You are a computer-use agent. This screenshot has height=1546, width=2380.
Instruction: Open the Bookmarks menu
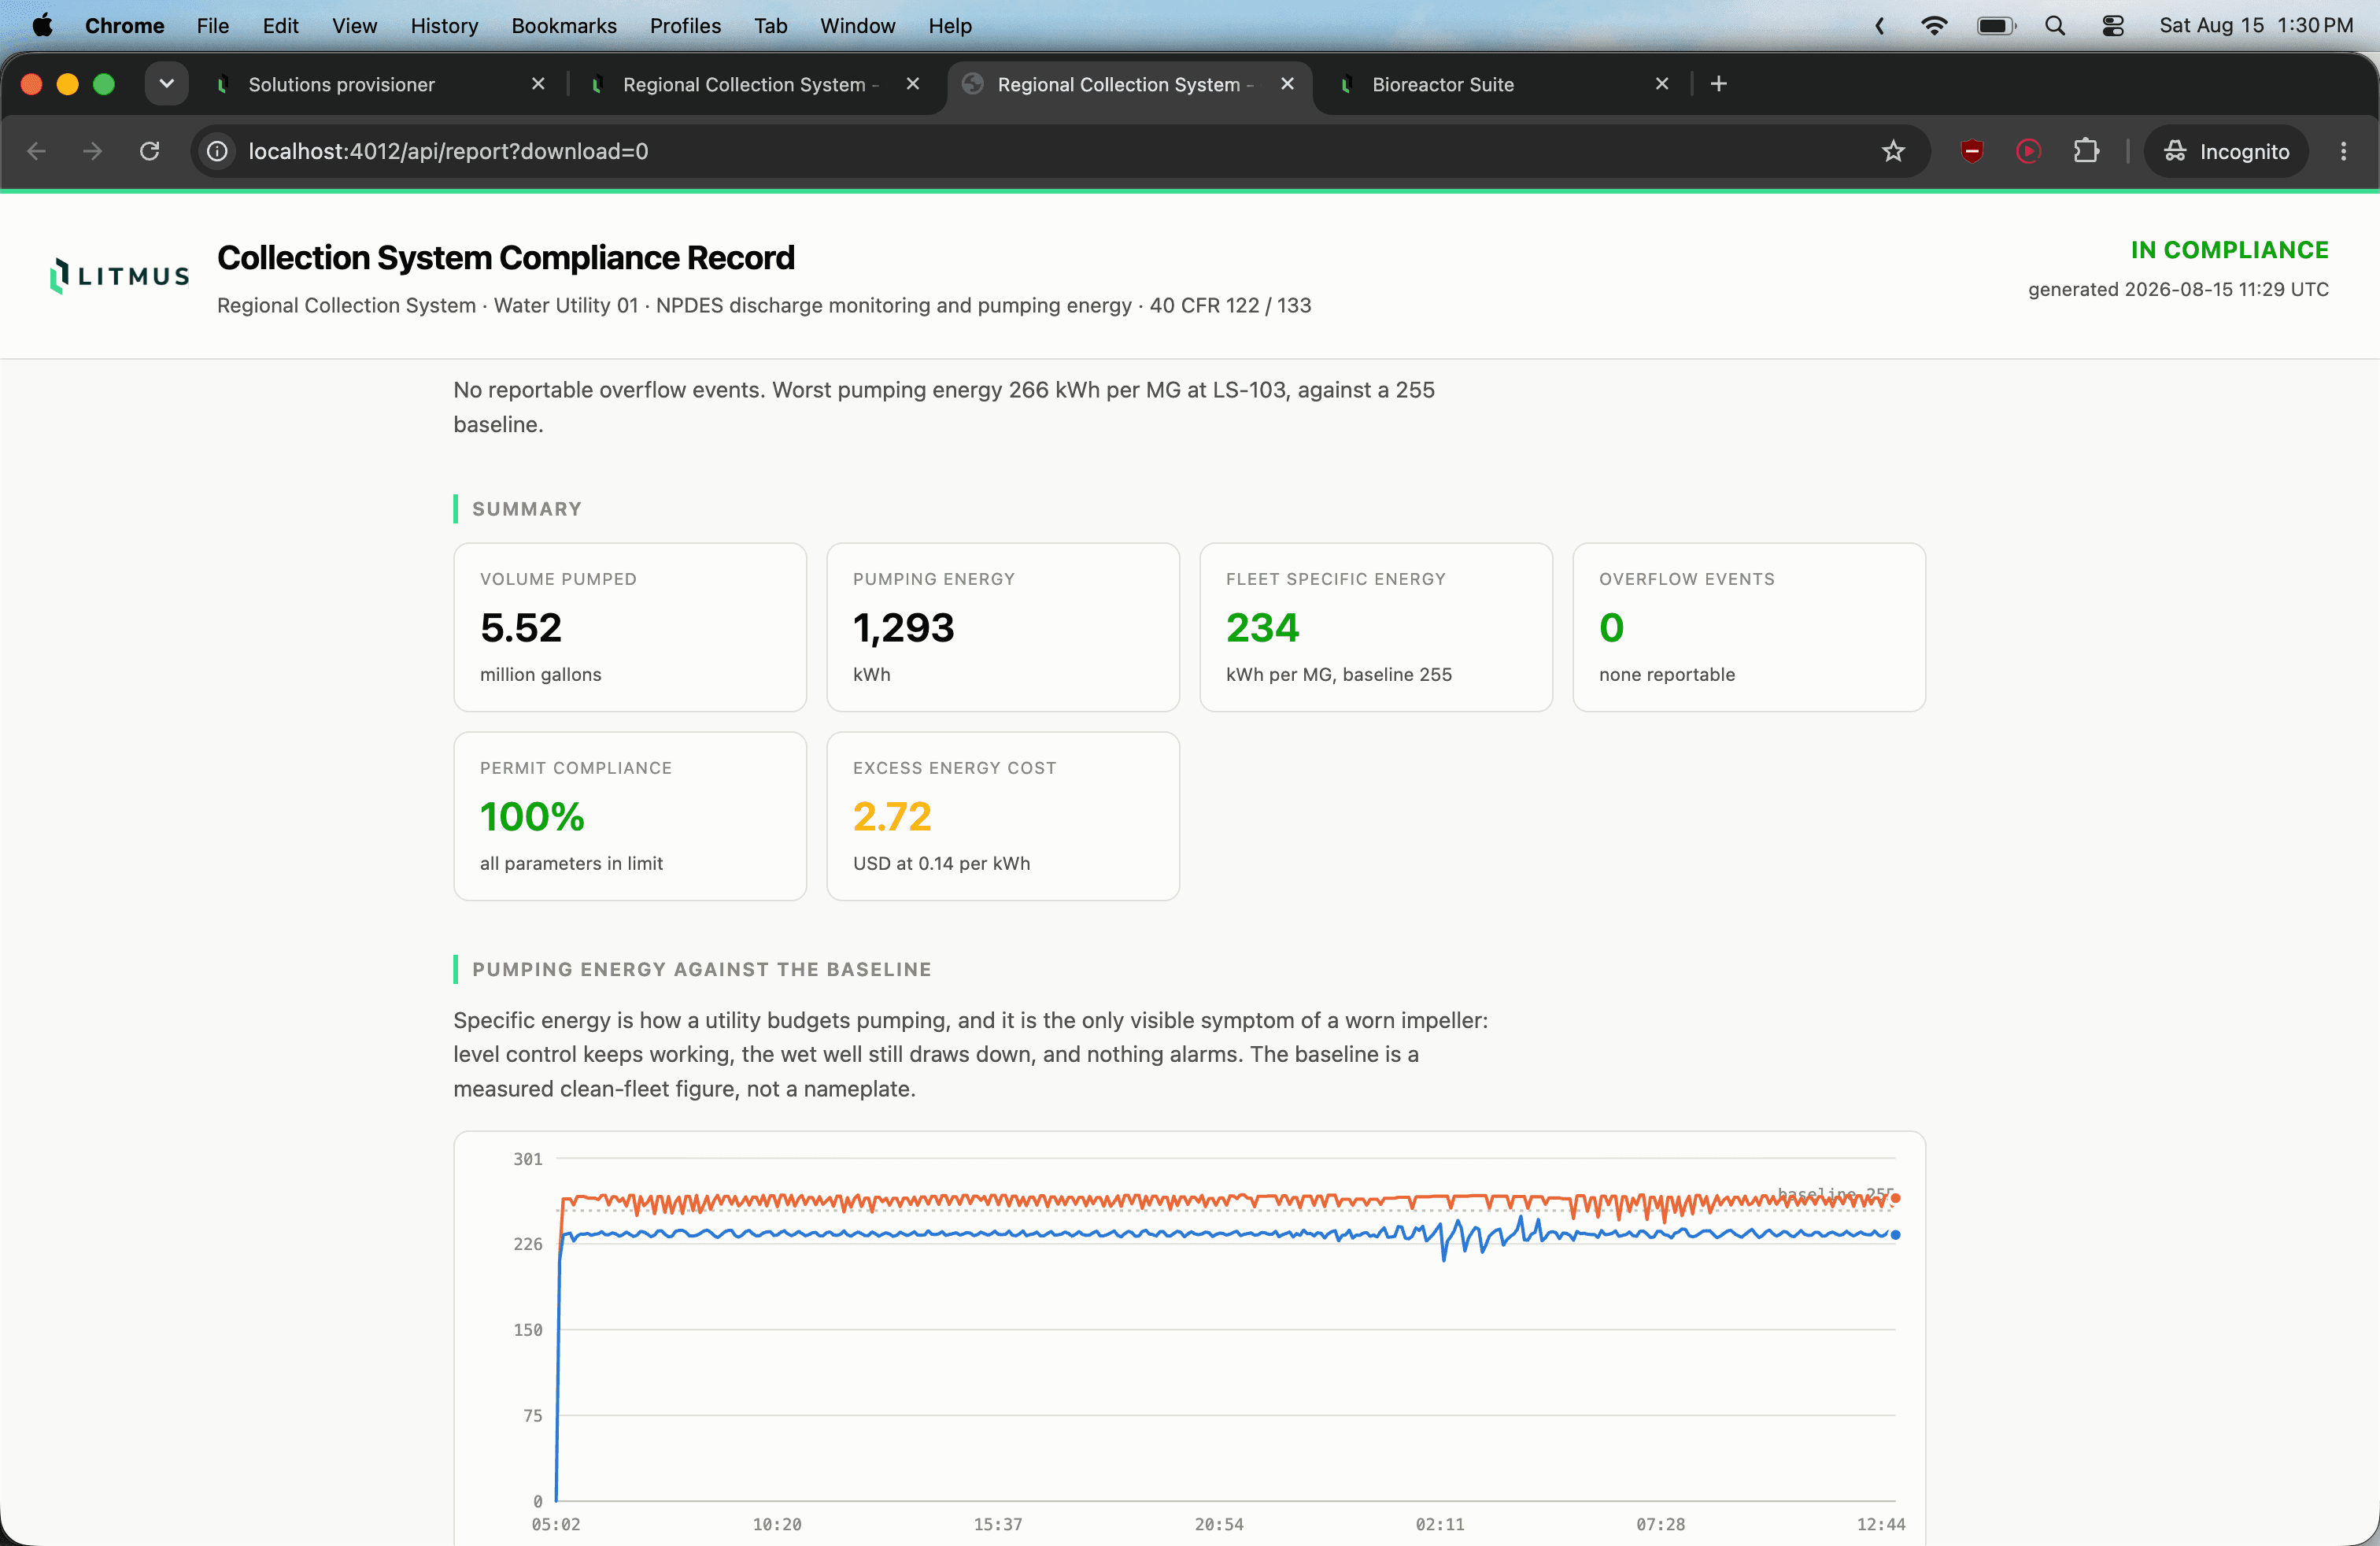563,25
